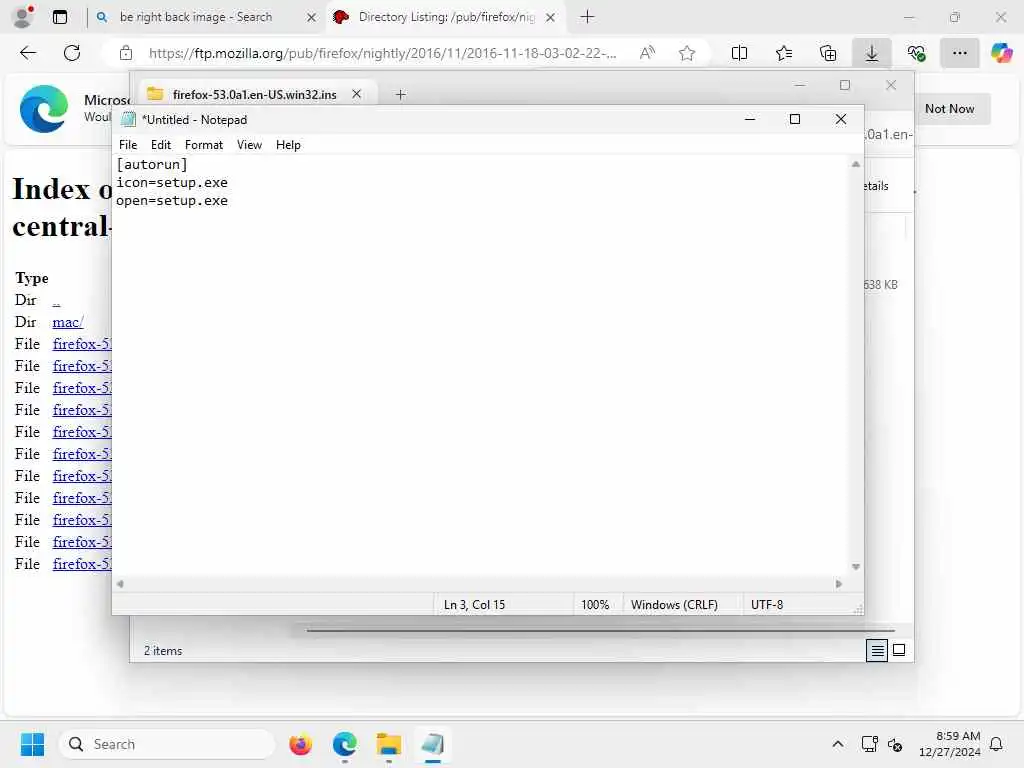Open Edge split screen

739,54
